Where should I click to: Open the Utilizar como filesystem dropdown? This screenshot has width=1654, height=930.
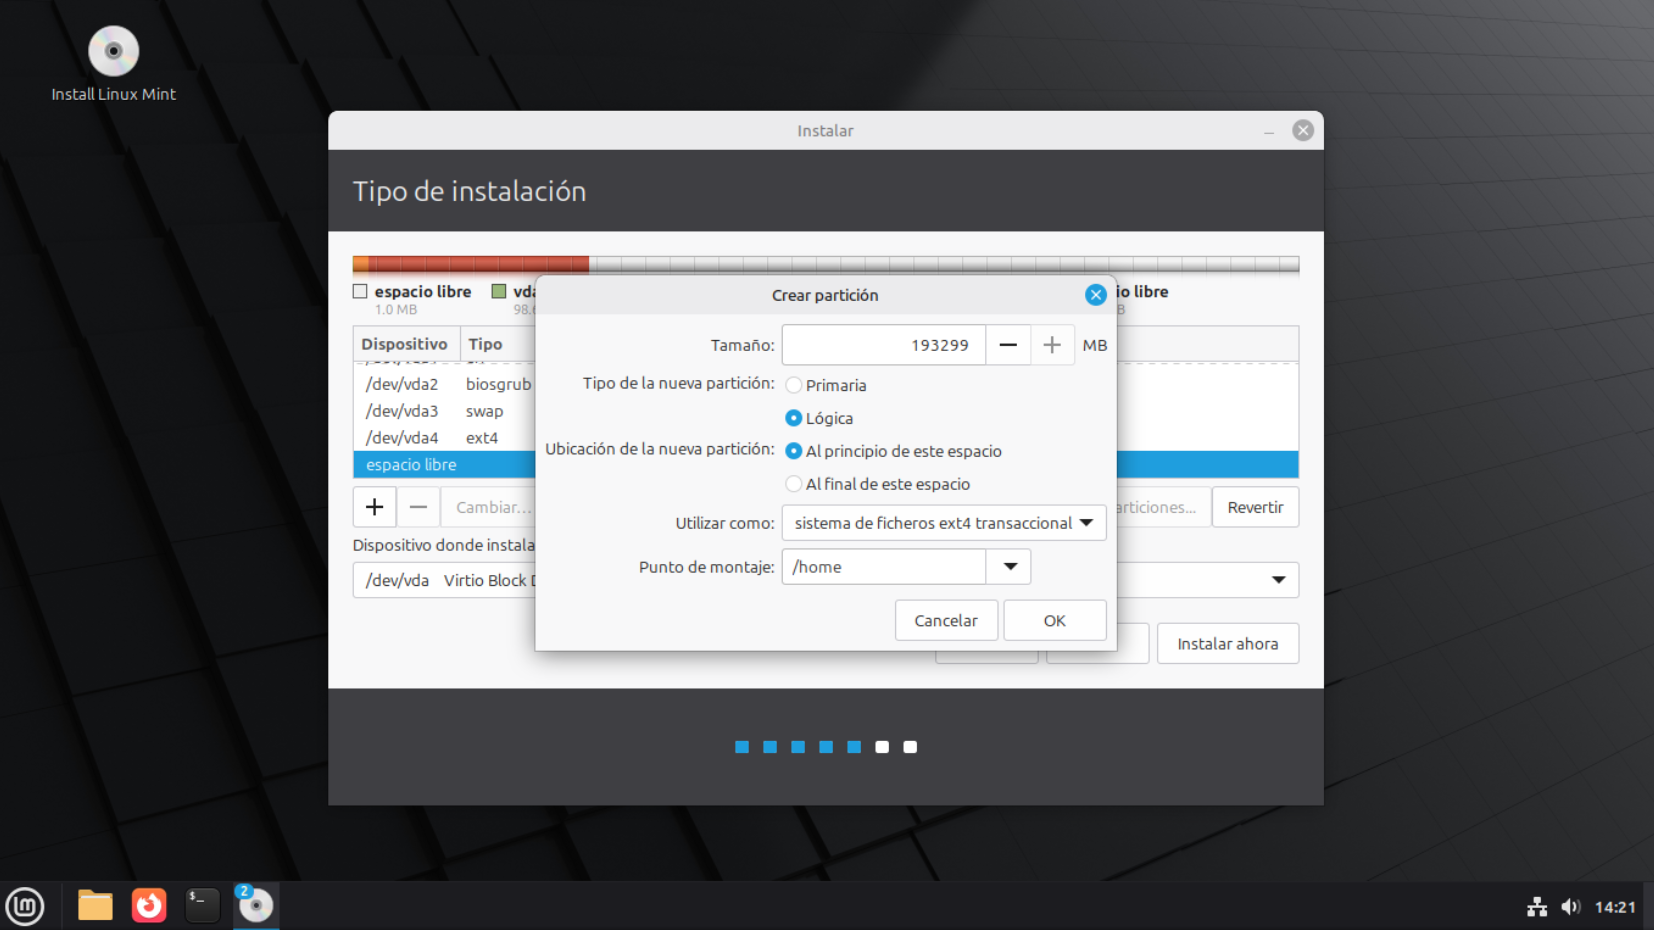coord(943,523)
